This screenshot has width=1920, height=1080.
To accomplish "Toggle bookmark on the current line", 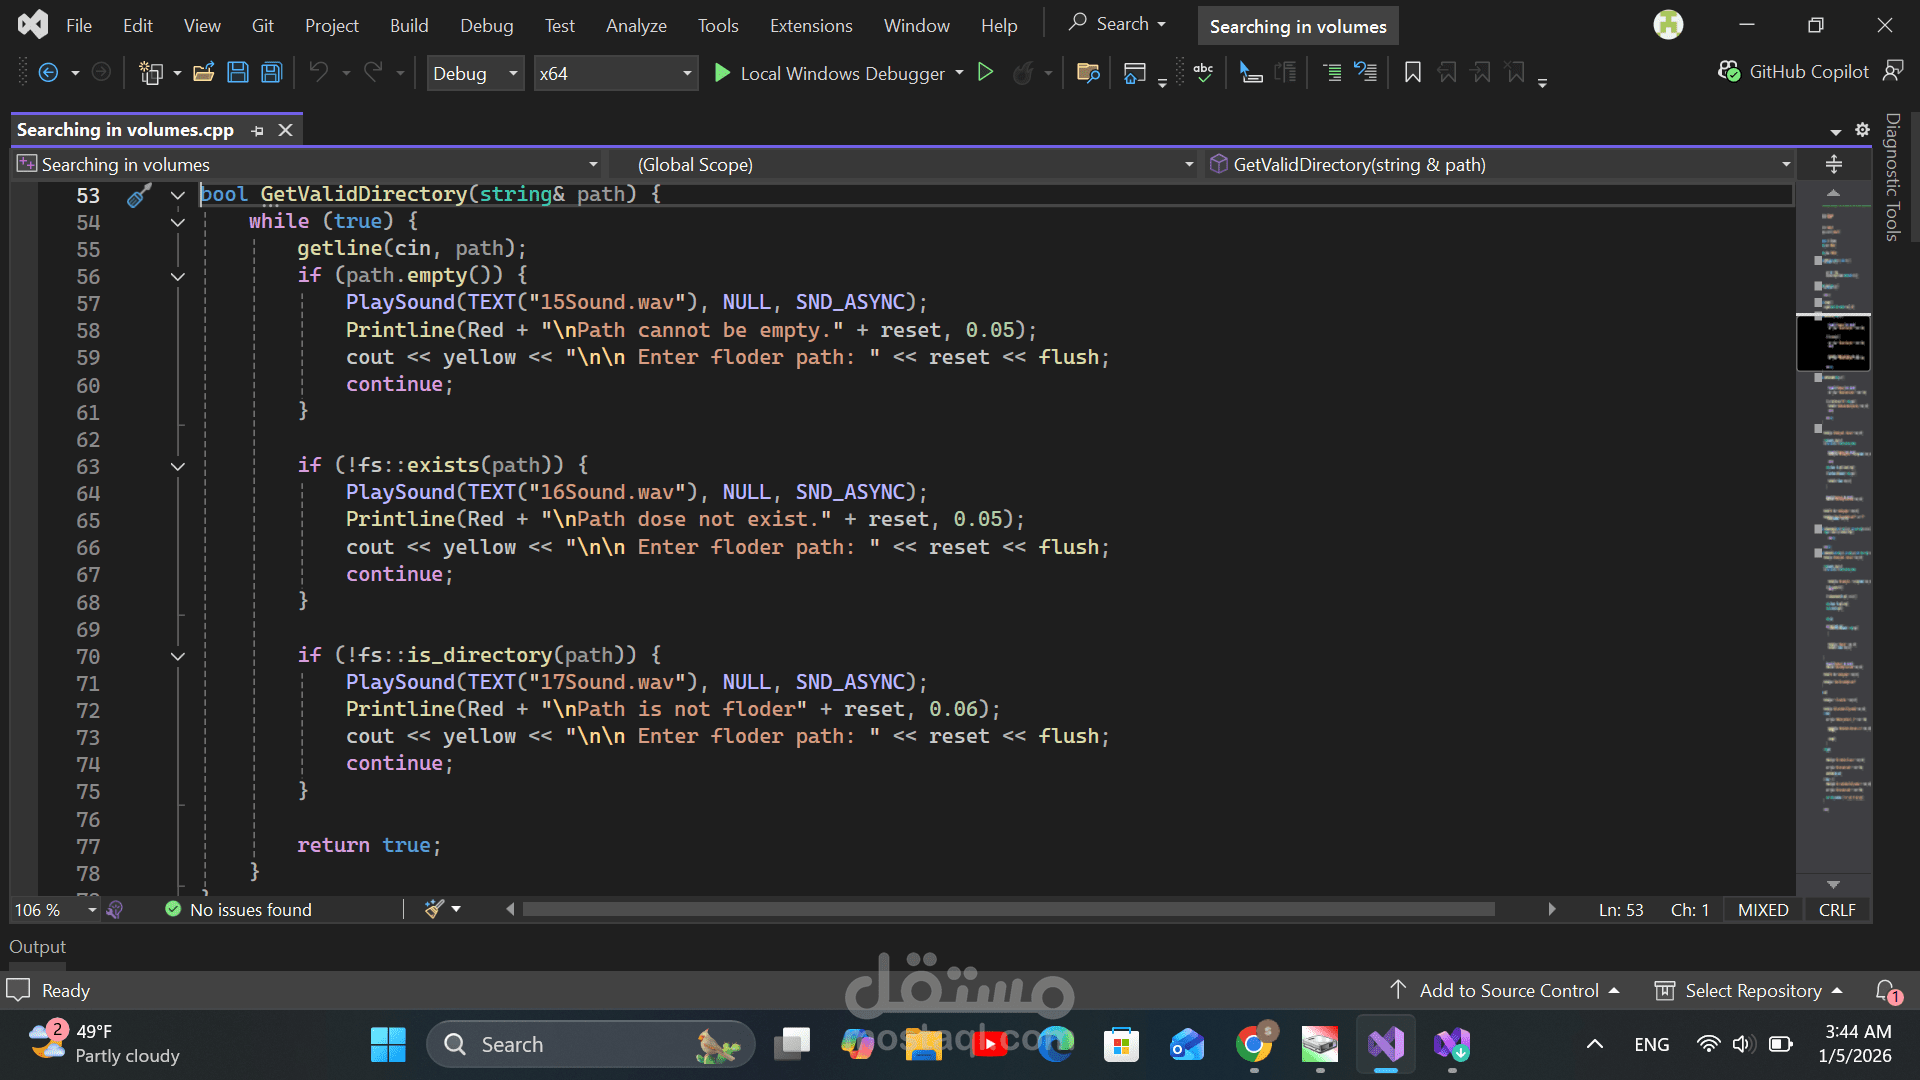I will pyautogui.click(x=1412, y=73).
